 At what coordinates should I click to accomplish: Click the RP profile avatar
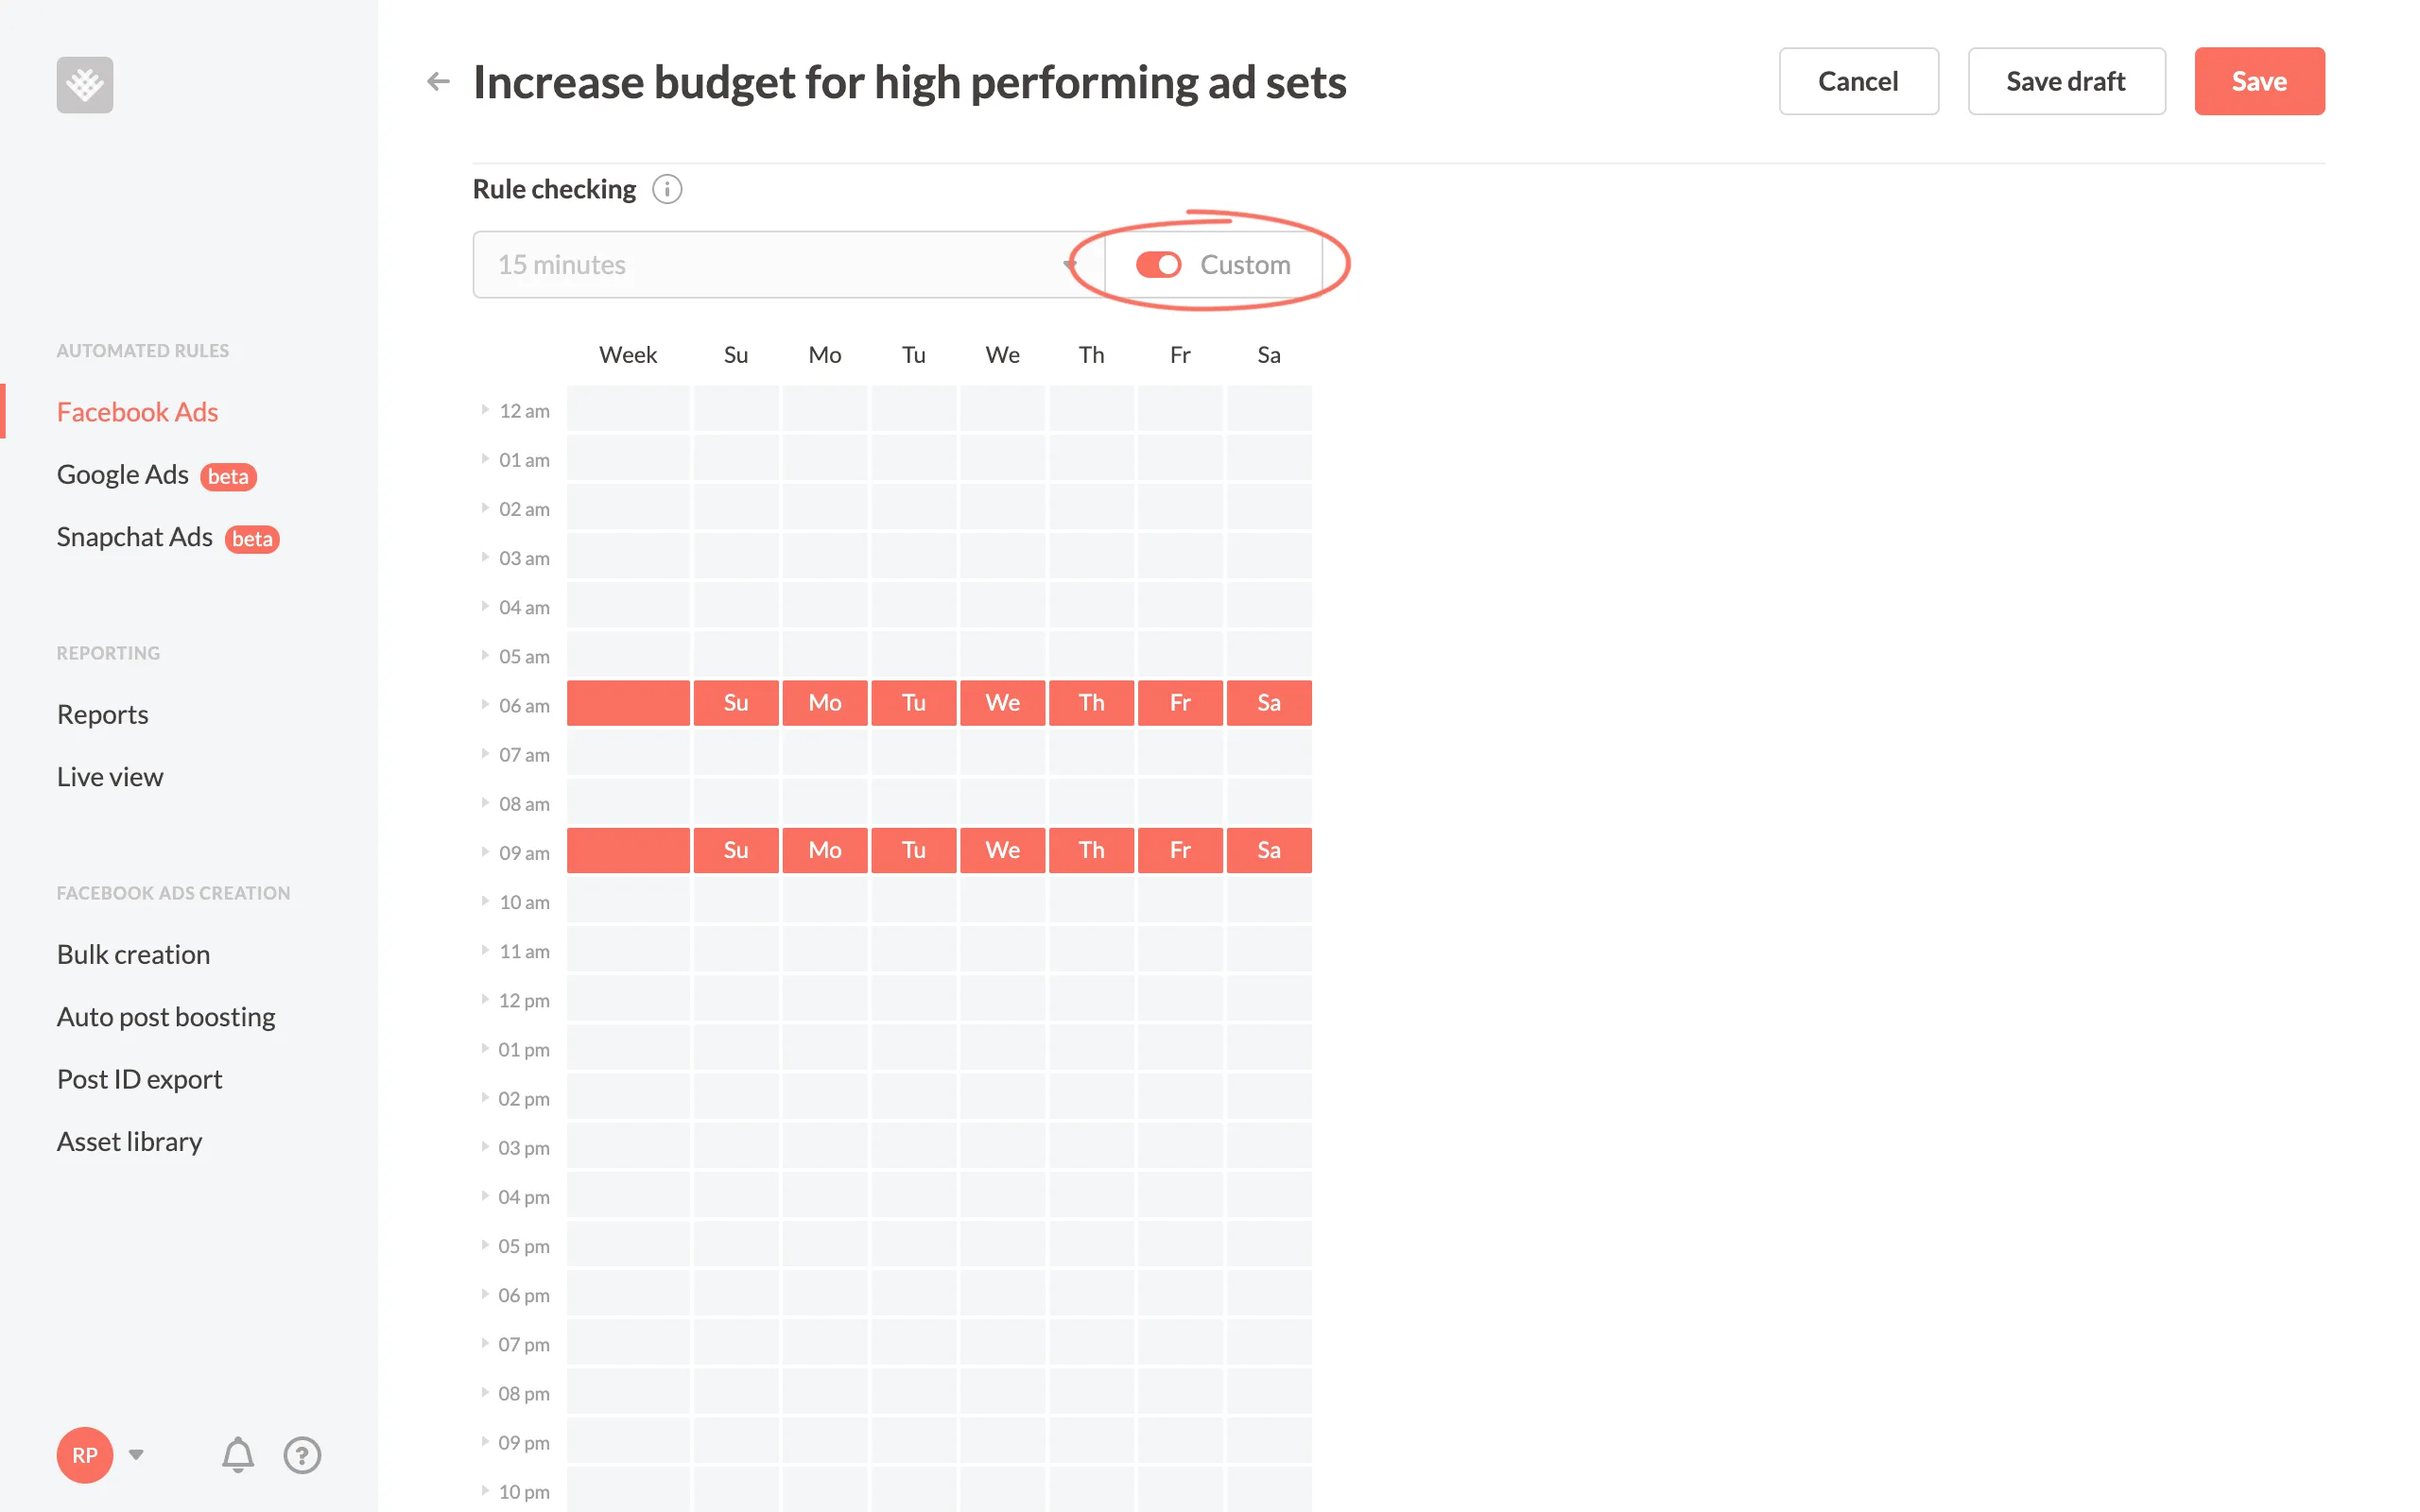pyautogui.click(x=85, y=1455)
